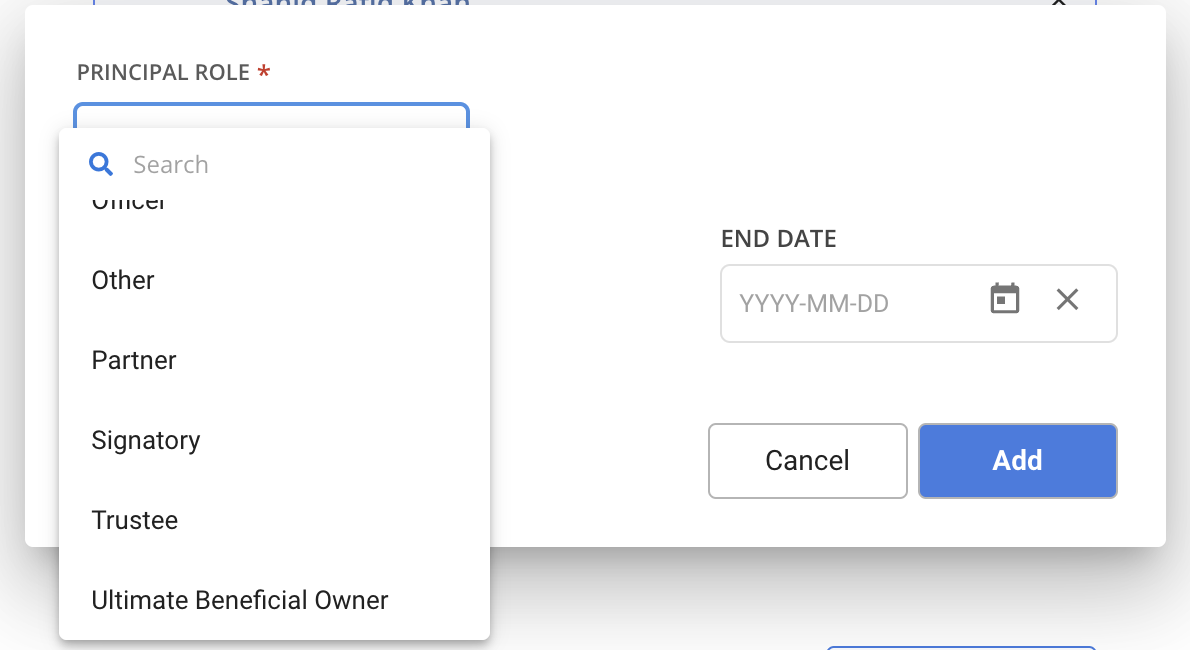Clear the End Date with the X icon
Image resolution: width=1190 pixels, height=650 pixels.
point(1067,299)
